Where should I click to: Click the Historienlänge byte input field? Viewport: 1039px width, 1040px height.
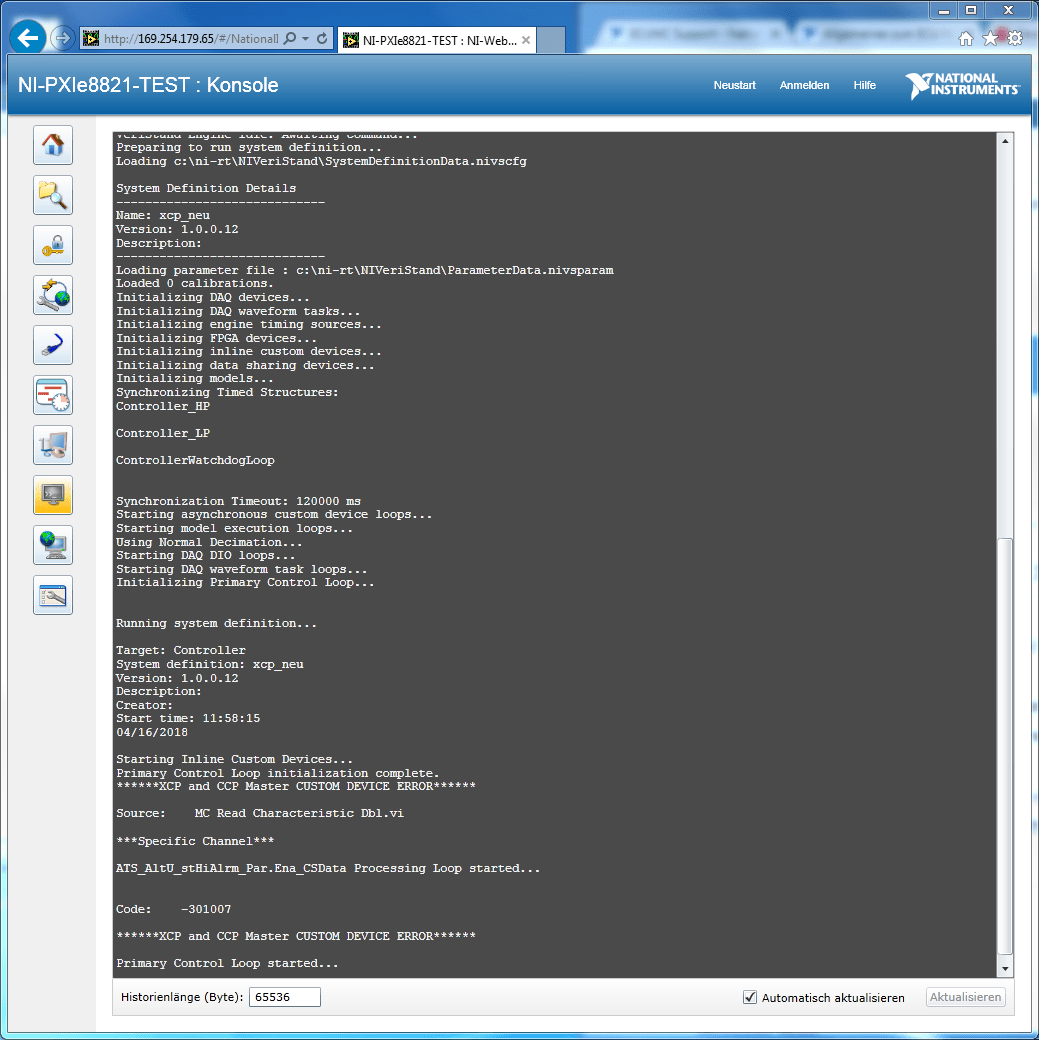[x=284, y=997]
